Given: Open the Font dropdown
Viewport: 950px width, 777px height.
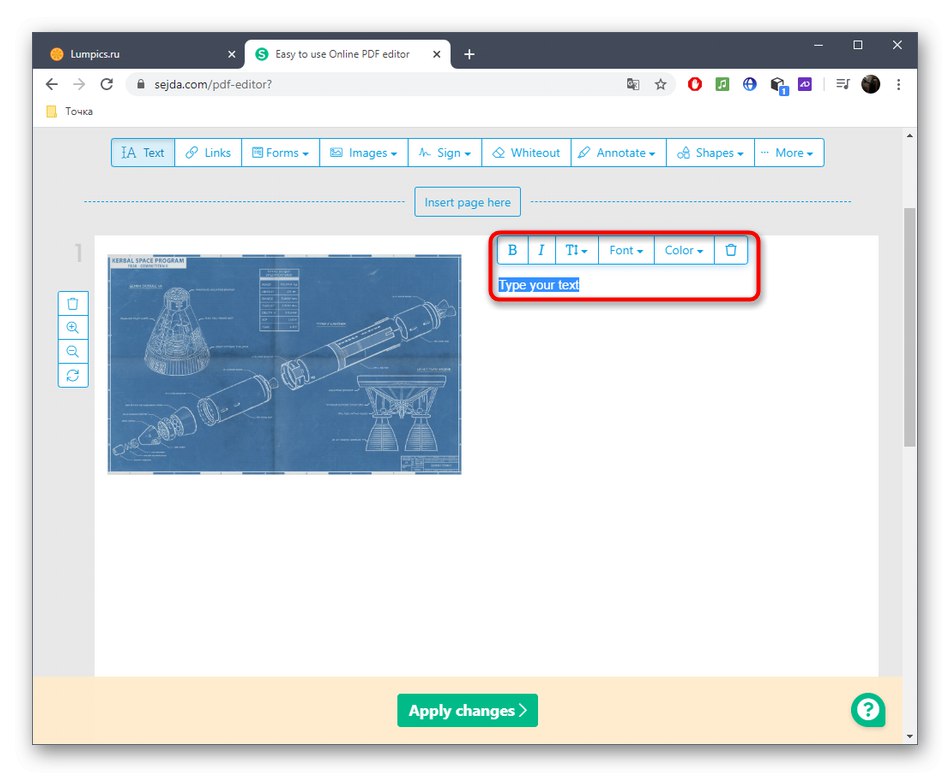Looking at the screenshot, I should pos(625,250).
